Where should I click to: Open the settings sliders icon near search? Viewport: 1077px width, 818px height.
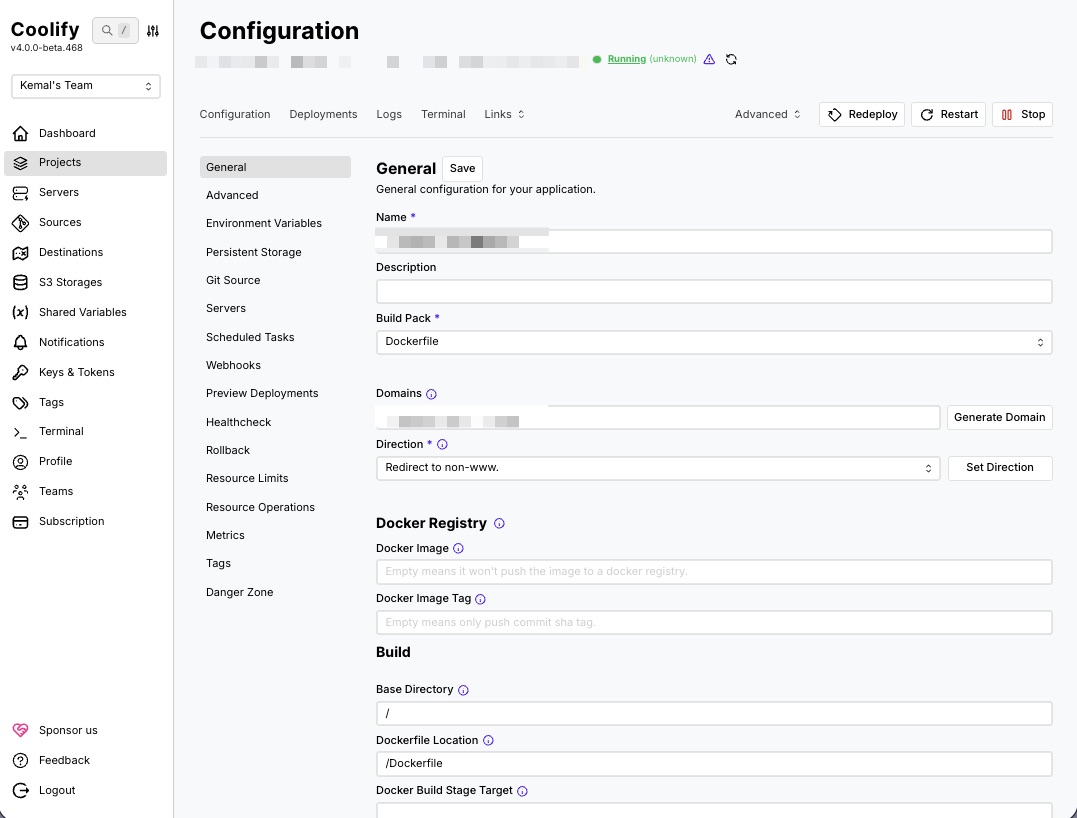[x=152, y=31]
